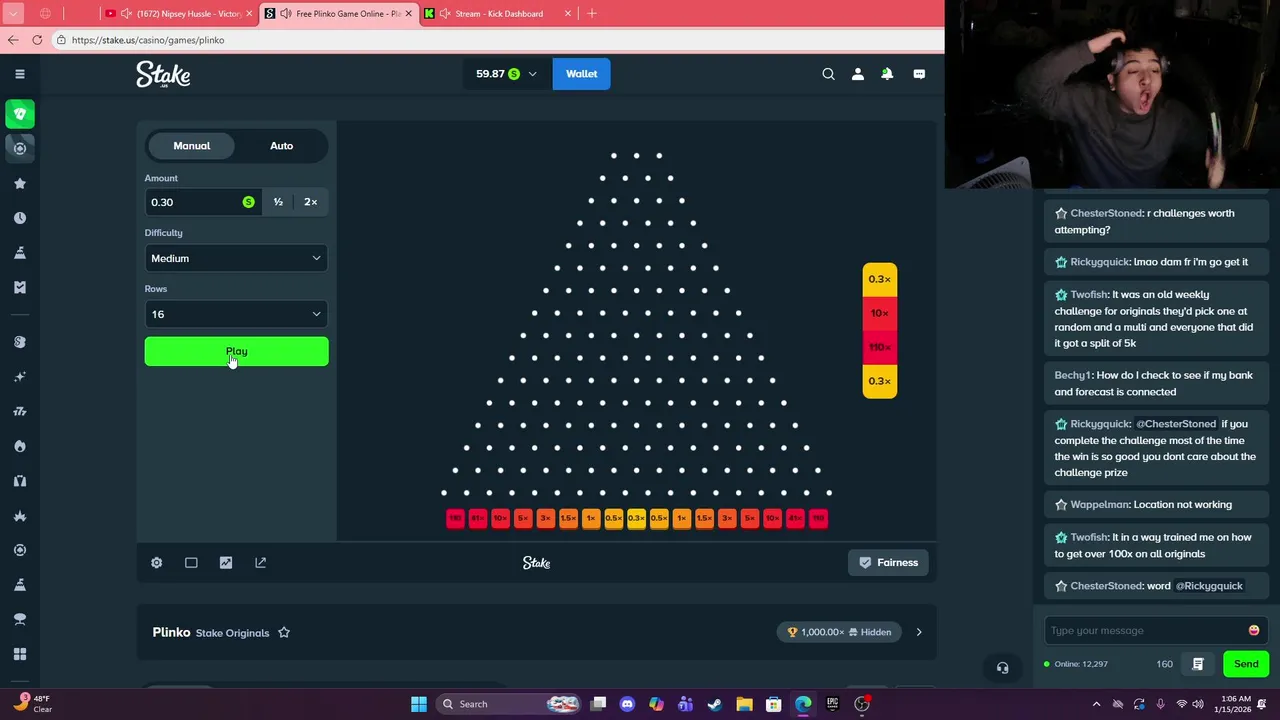Click the Windows Start button
Viewport: 1280px width, 720px height.
click(x=419, y=704)
